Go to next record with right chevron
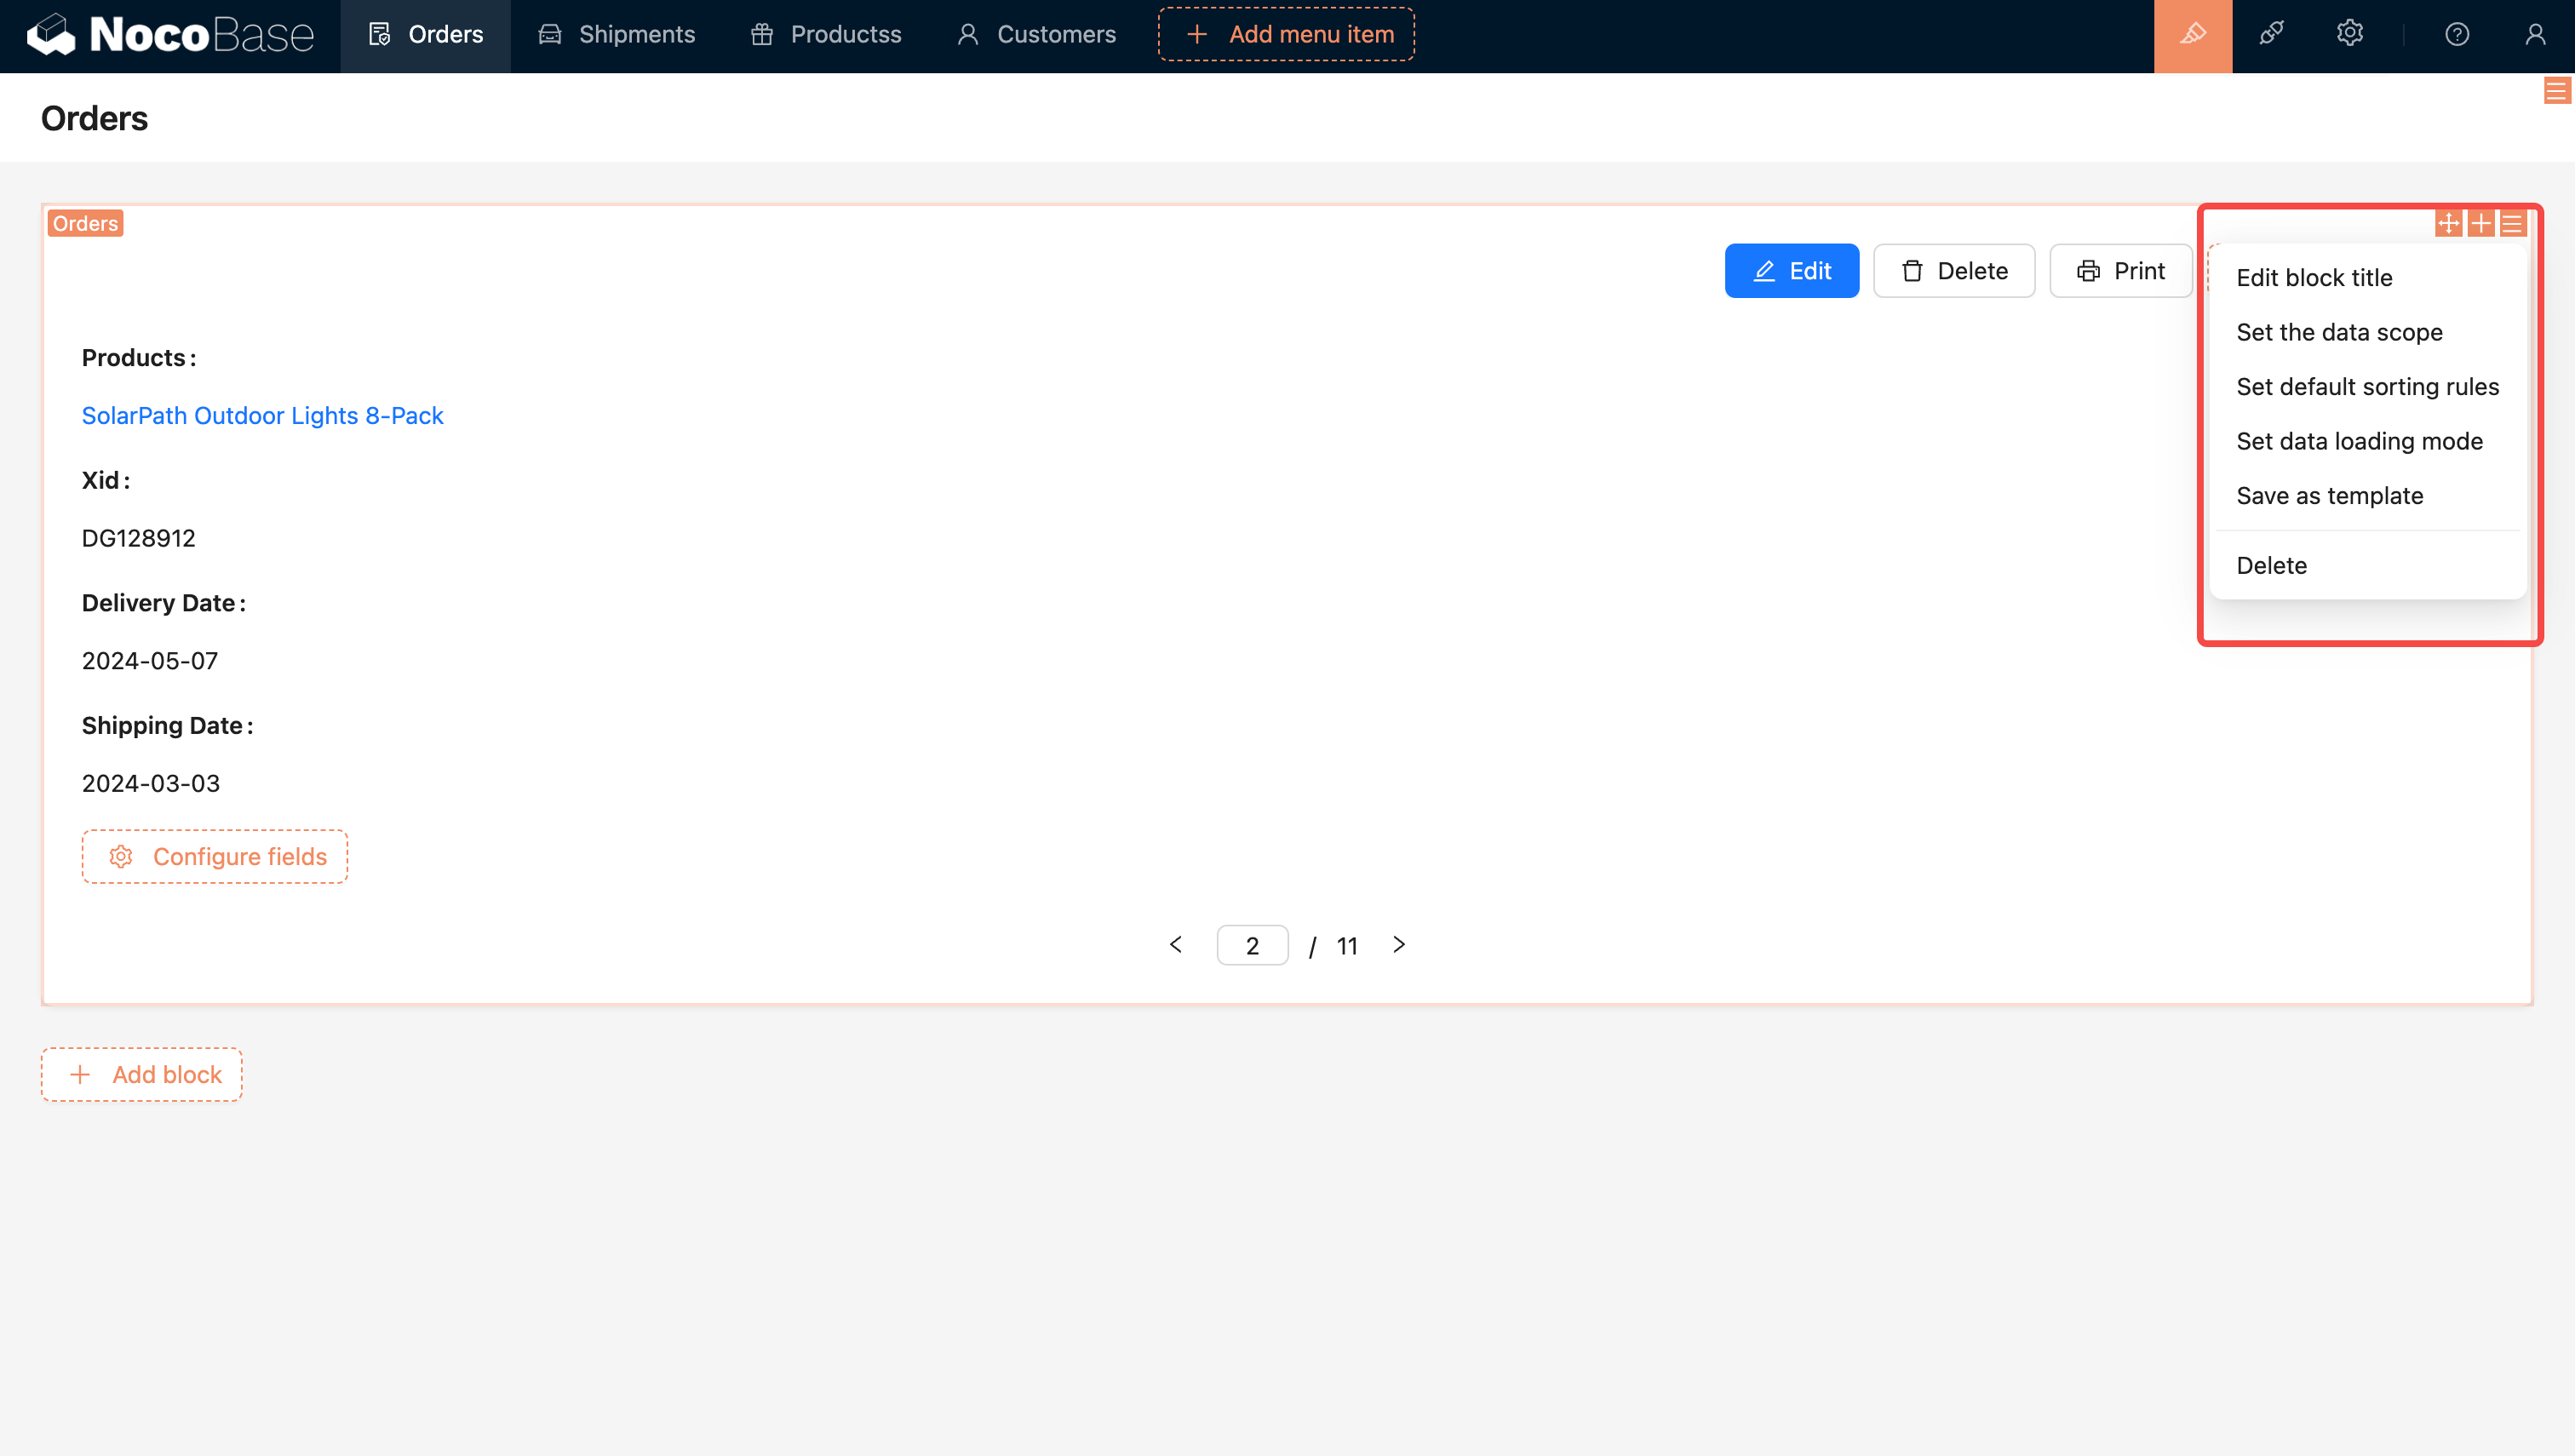Image resolution: width=2575 pixels, height=1456 pixels. pyautogui.click(x=1399, y=945)
